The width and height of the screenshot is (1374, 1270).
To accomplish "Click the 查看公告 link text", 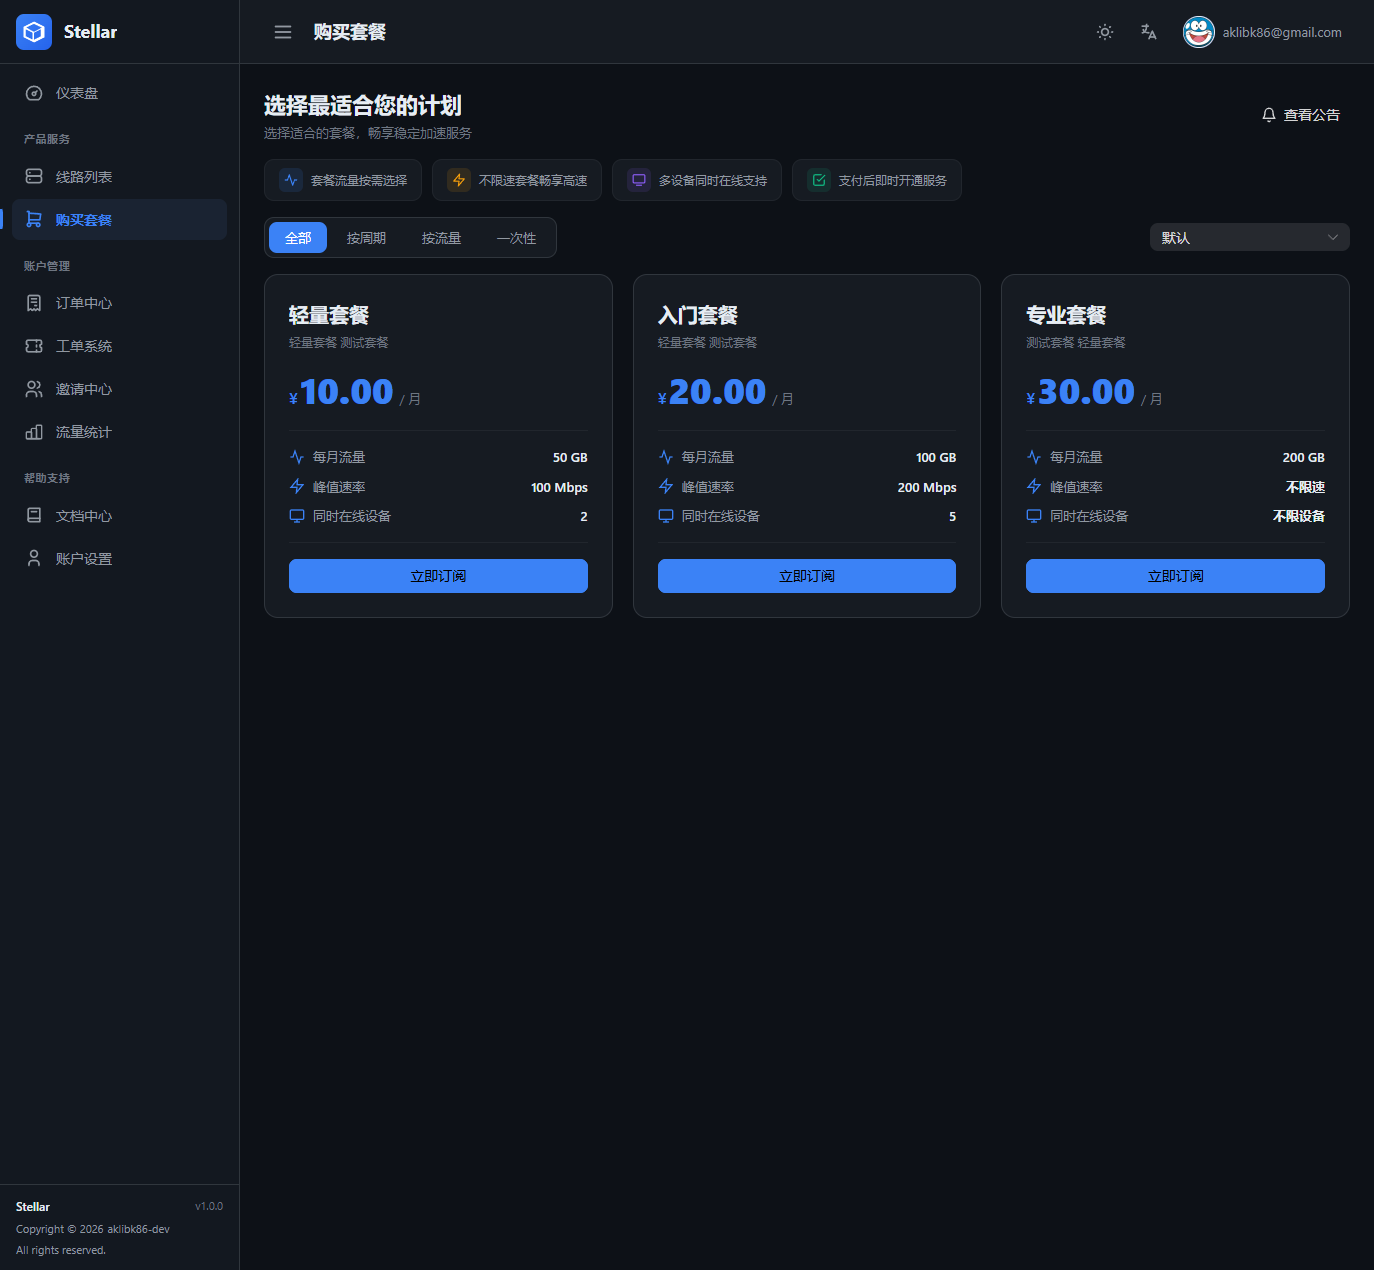I will click(x=1312, y=115).
